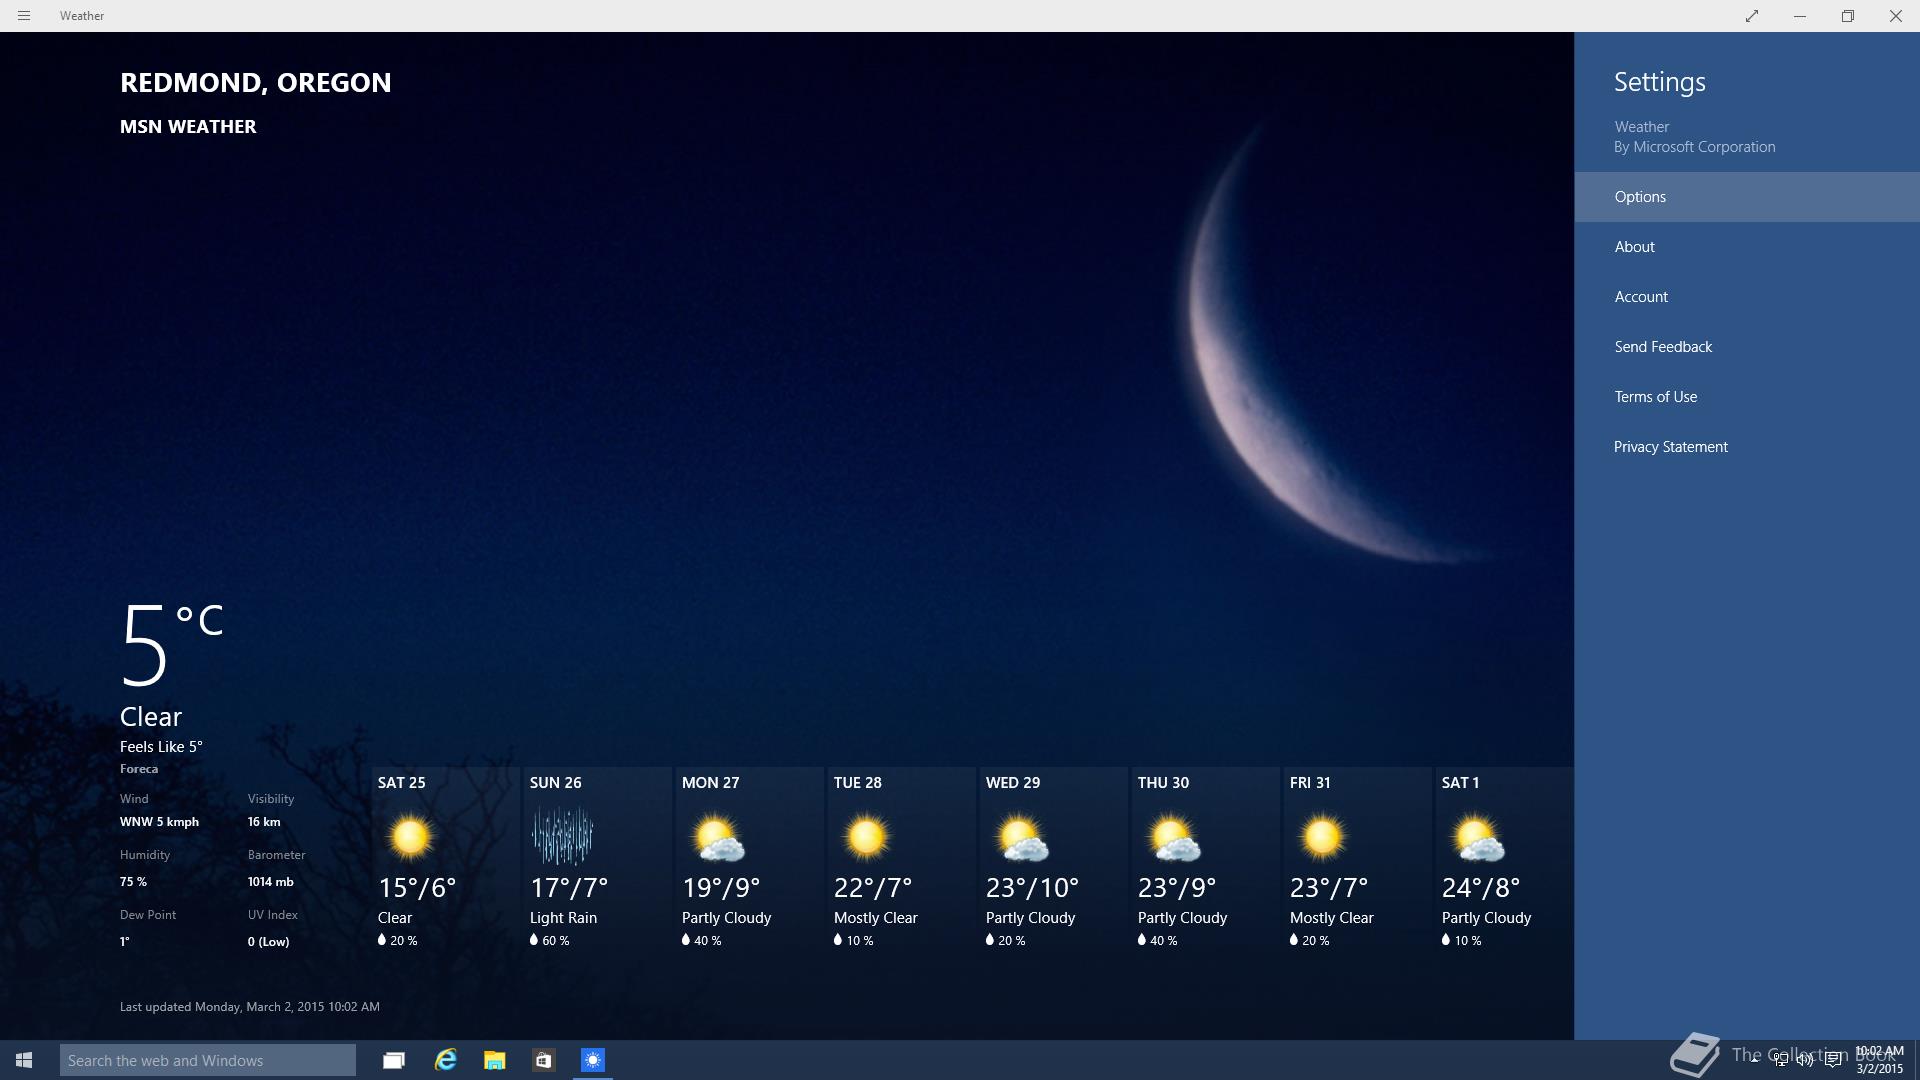Open Options in the Settings pane
This screenshot has height=1080, width=1920.
(1747, 197)
